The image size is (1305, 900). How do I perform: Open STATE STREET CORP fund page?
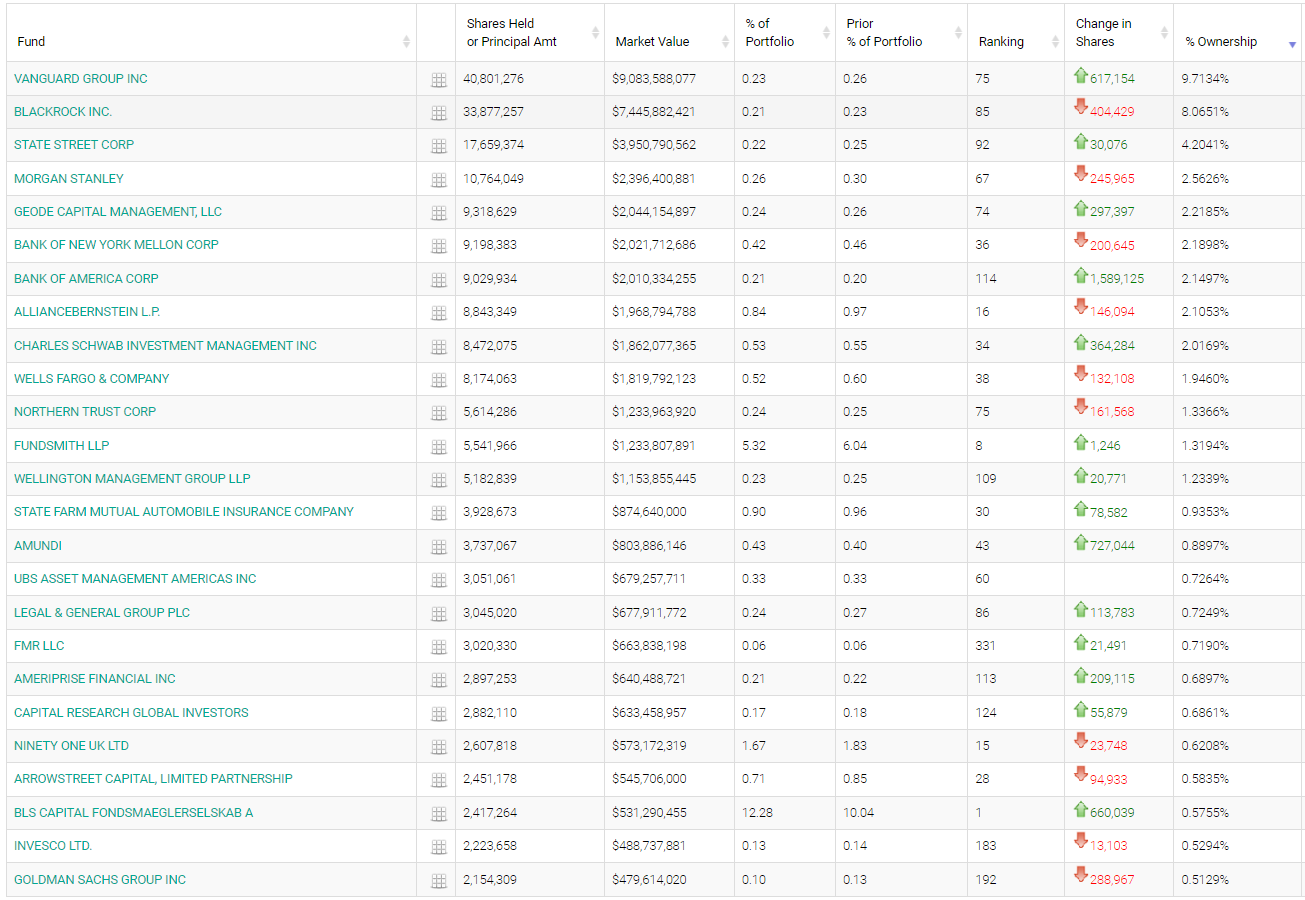pyautogui.click(x=74, y=145)
